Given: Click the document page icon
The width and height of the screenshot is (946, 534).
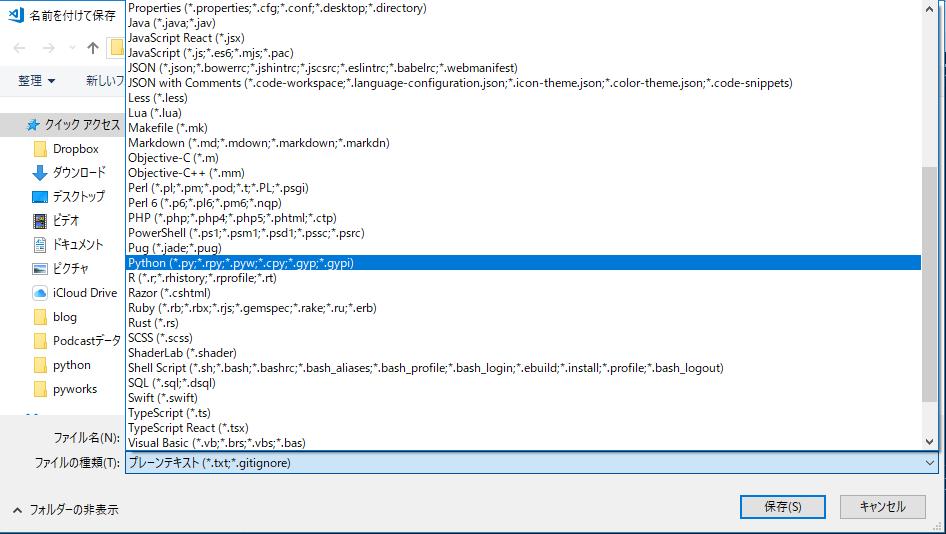Looking at the screenshot, I should [x=40, y=245].
